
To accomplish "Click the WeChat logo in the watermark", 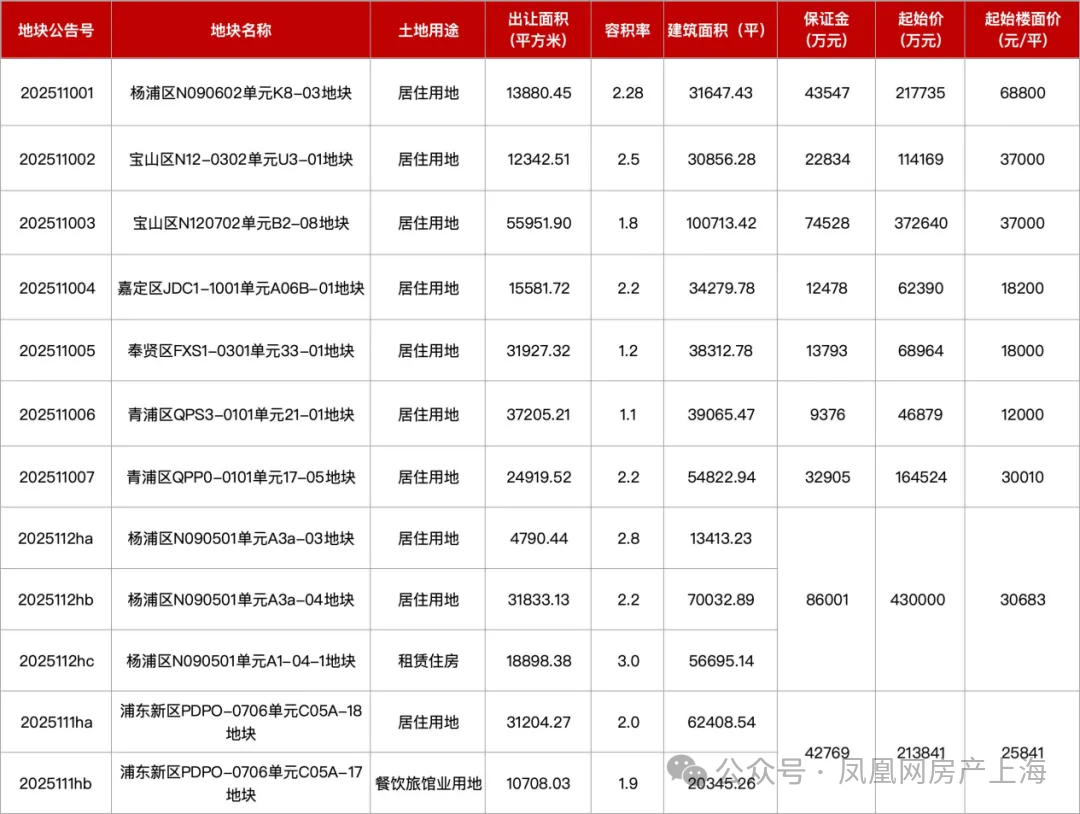I will (x=692, y=772).
